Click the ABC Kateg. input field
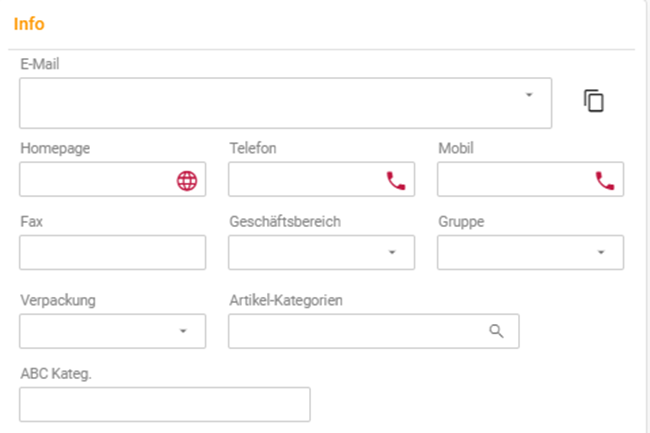 165,404
